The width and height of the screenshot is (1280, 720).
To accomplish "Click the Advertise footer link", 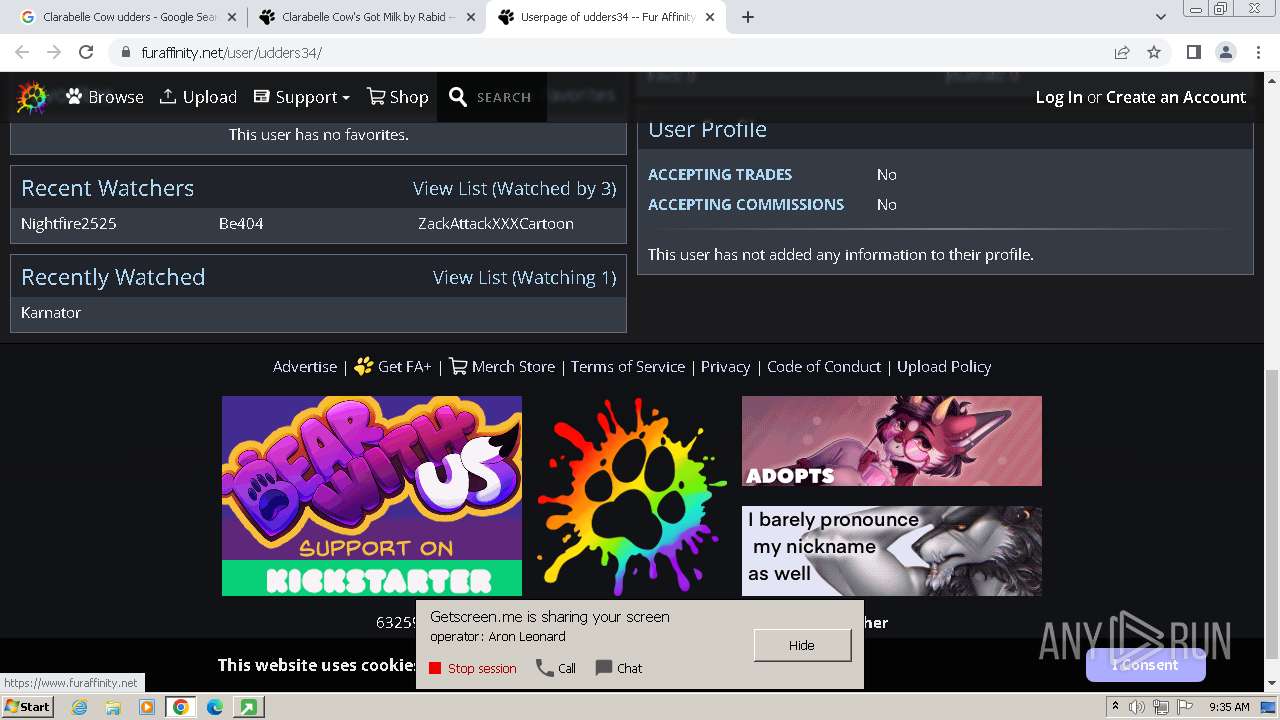I will tap(305, 366).
